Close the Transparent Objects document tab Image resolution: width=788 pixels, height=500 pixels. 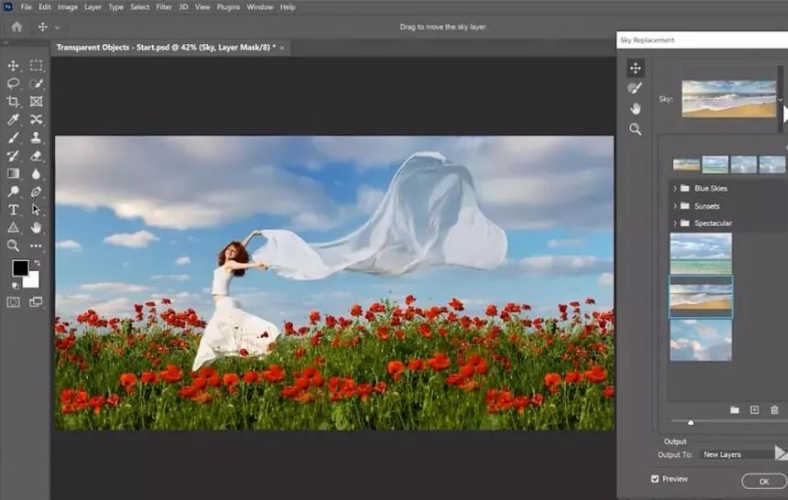click(282, 48)
